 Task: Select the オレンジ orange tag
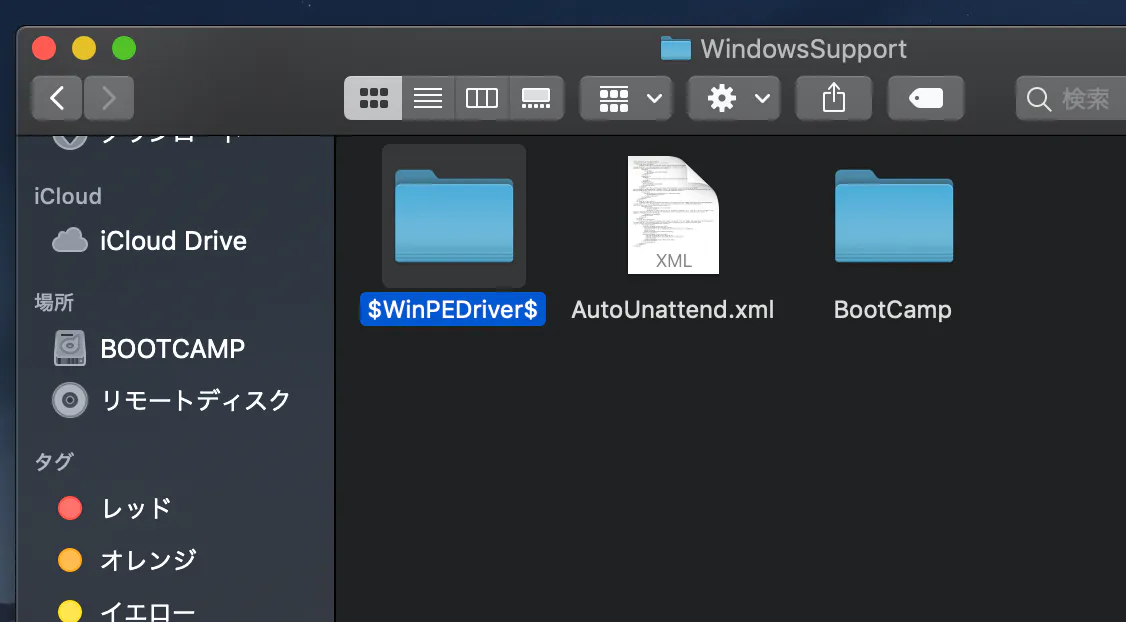[128, 560]
